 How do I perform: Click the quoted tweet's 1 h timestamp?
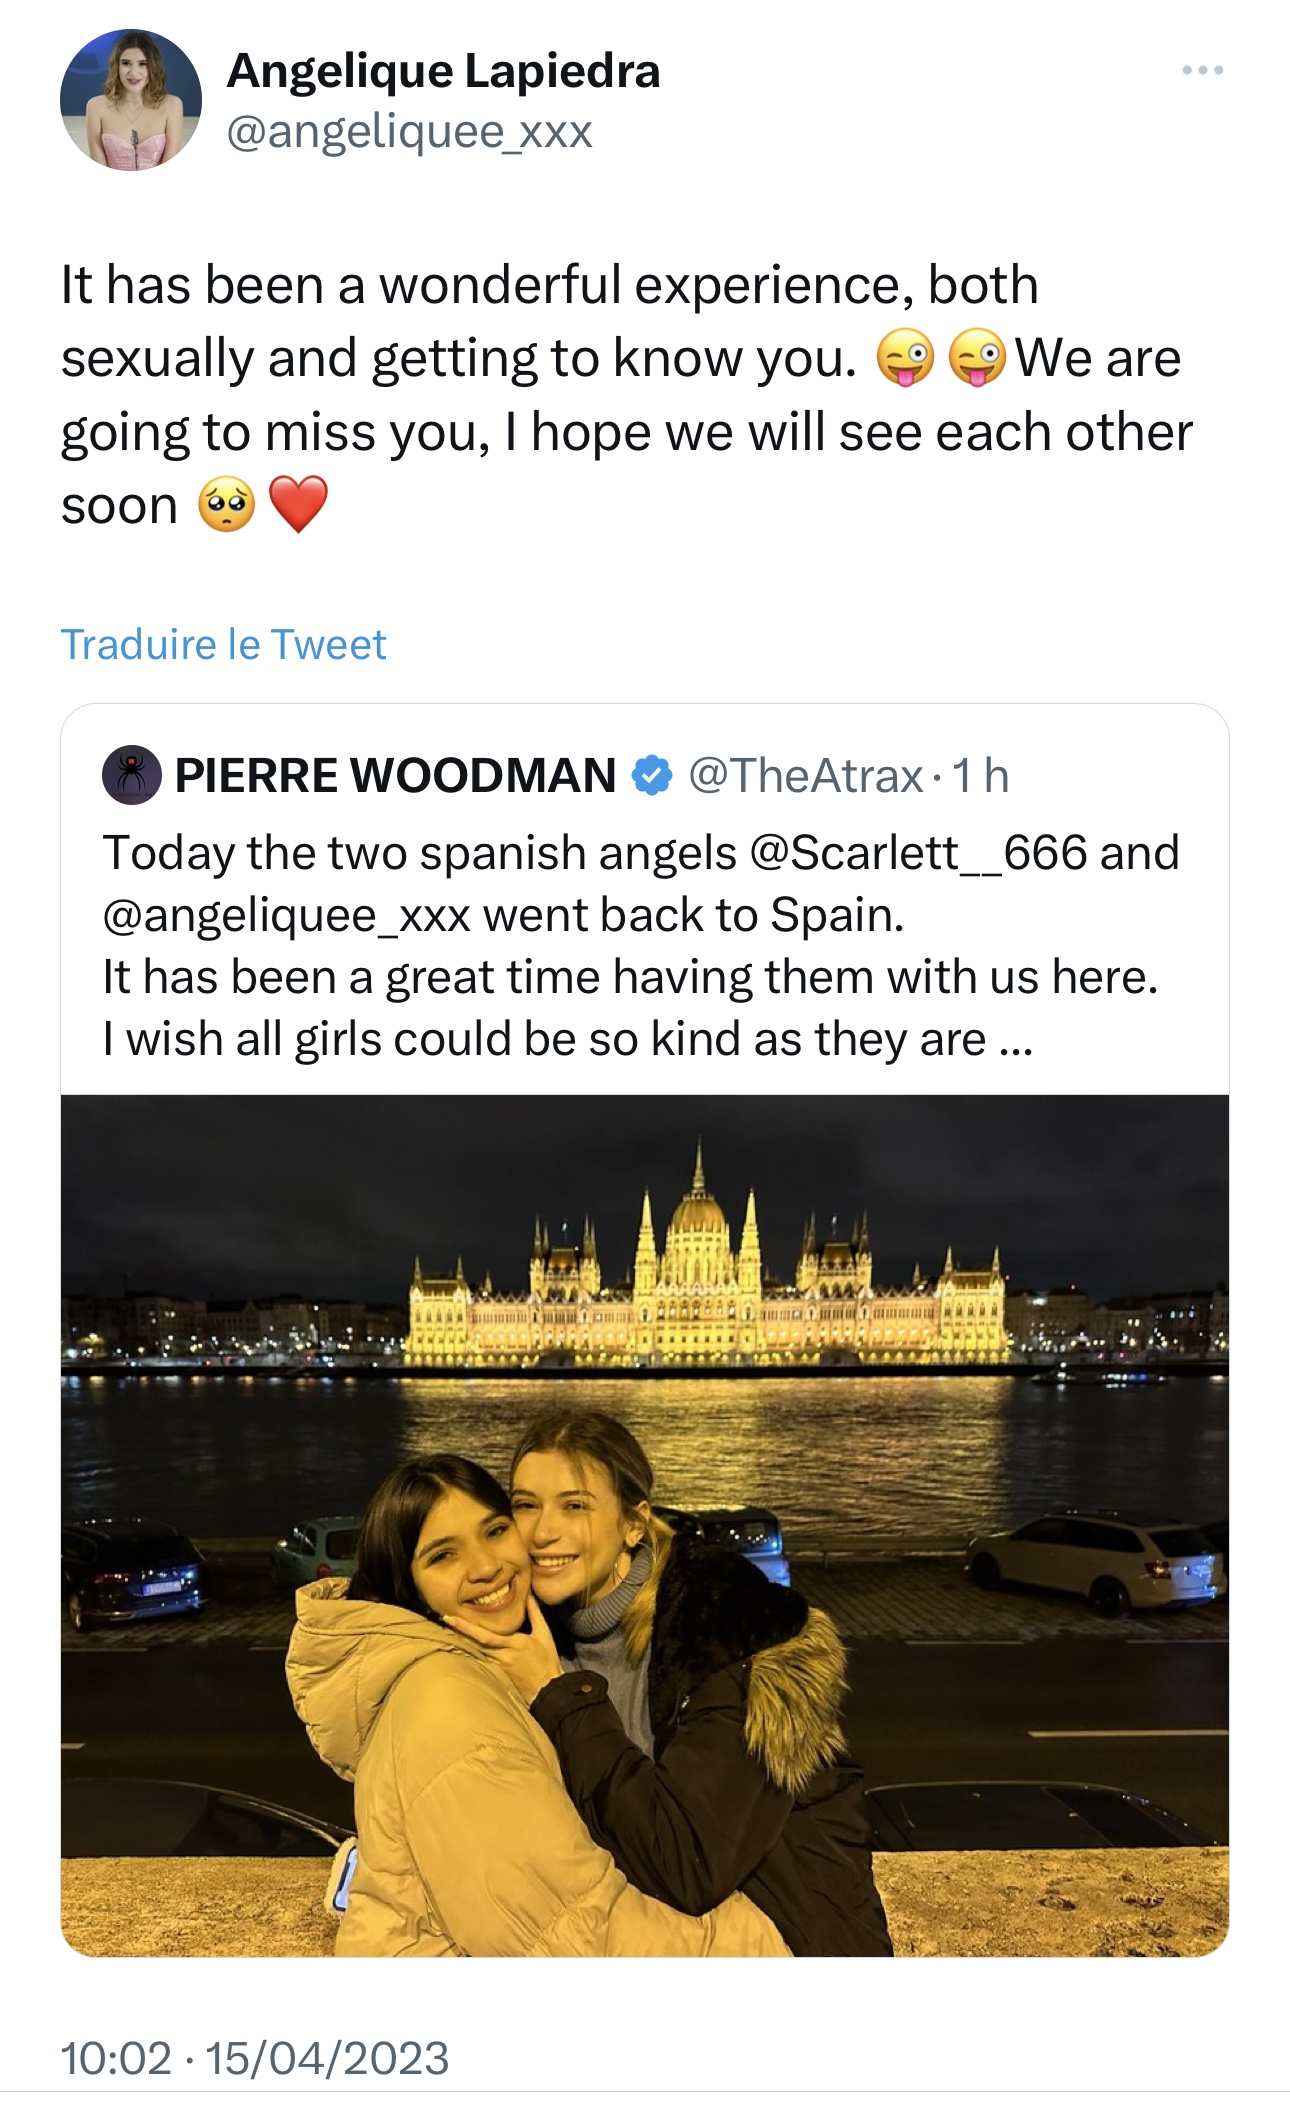coord(981,775)
